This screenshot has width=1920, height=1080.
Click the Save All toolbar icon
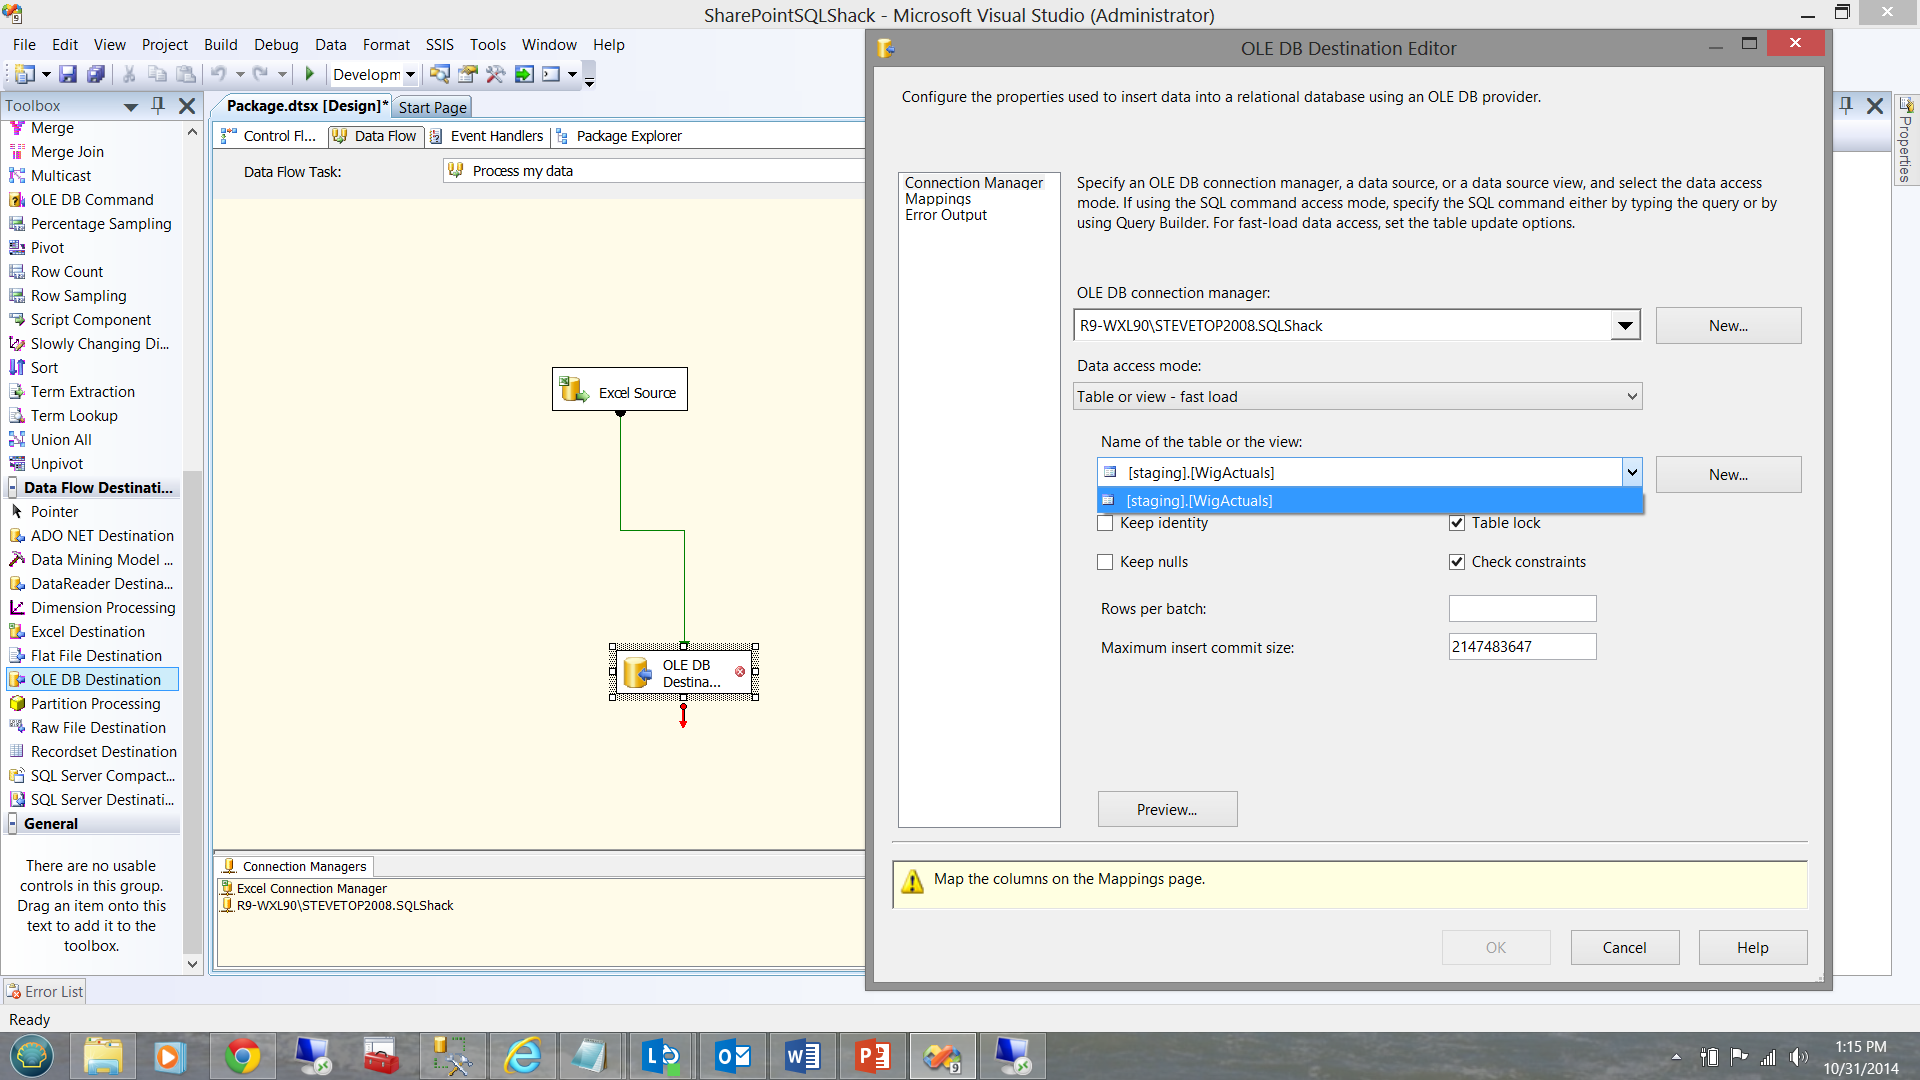tap(96, 74)
